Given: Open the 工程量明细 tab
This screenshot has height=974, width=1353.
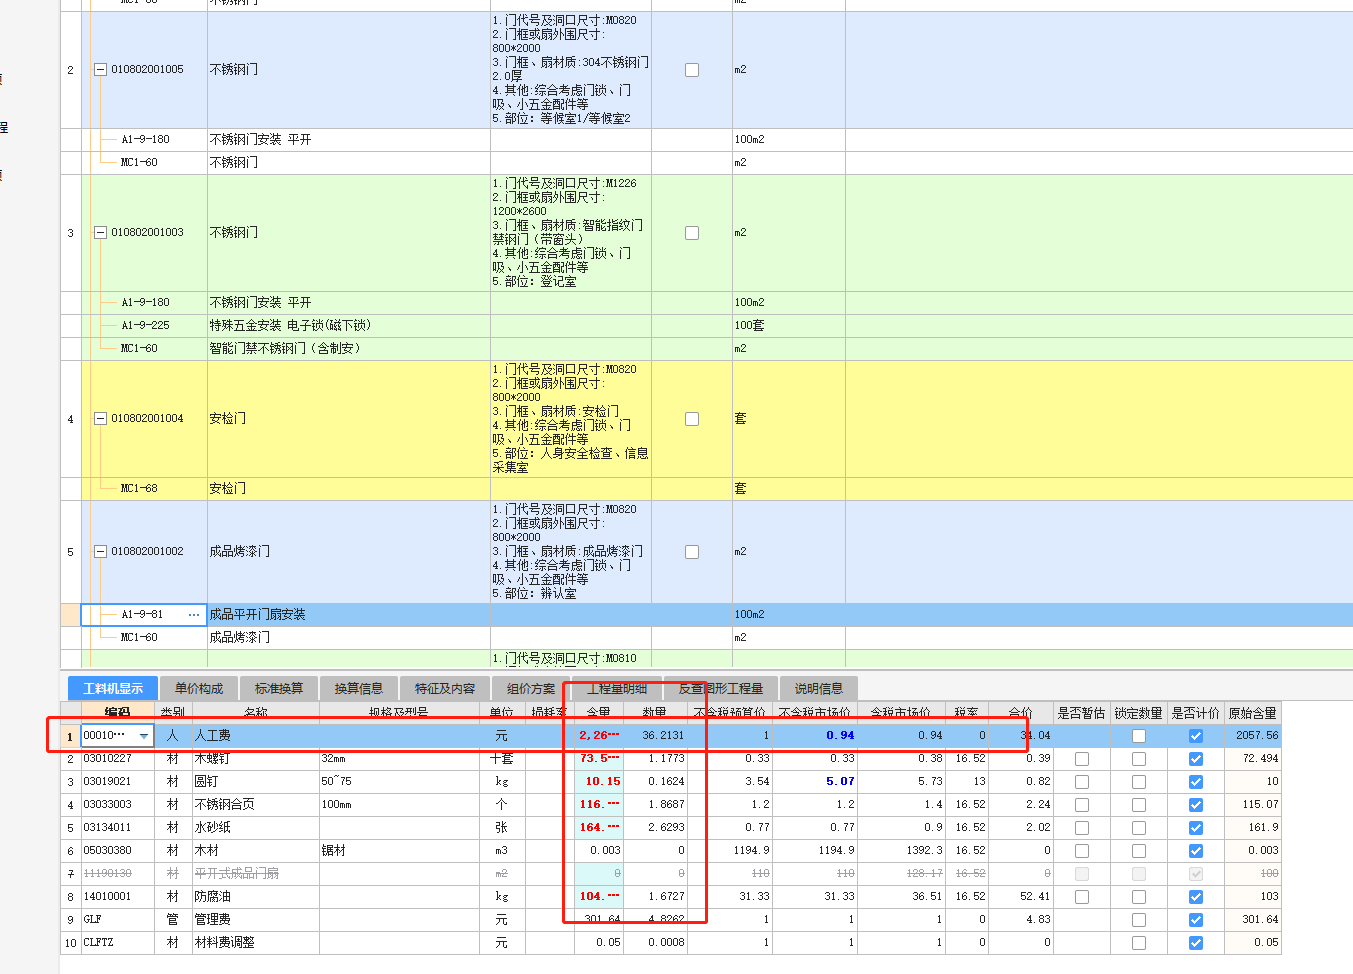Looking at the screenshot, I should [x=617, y=689].
